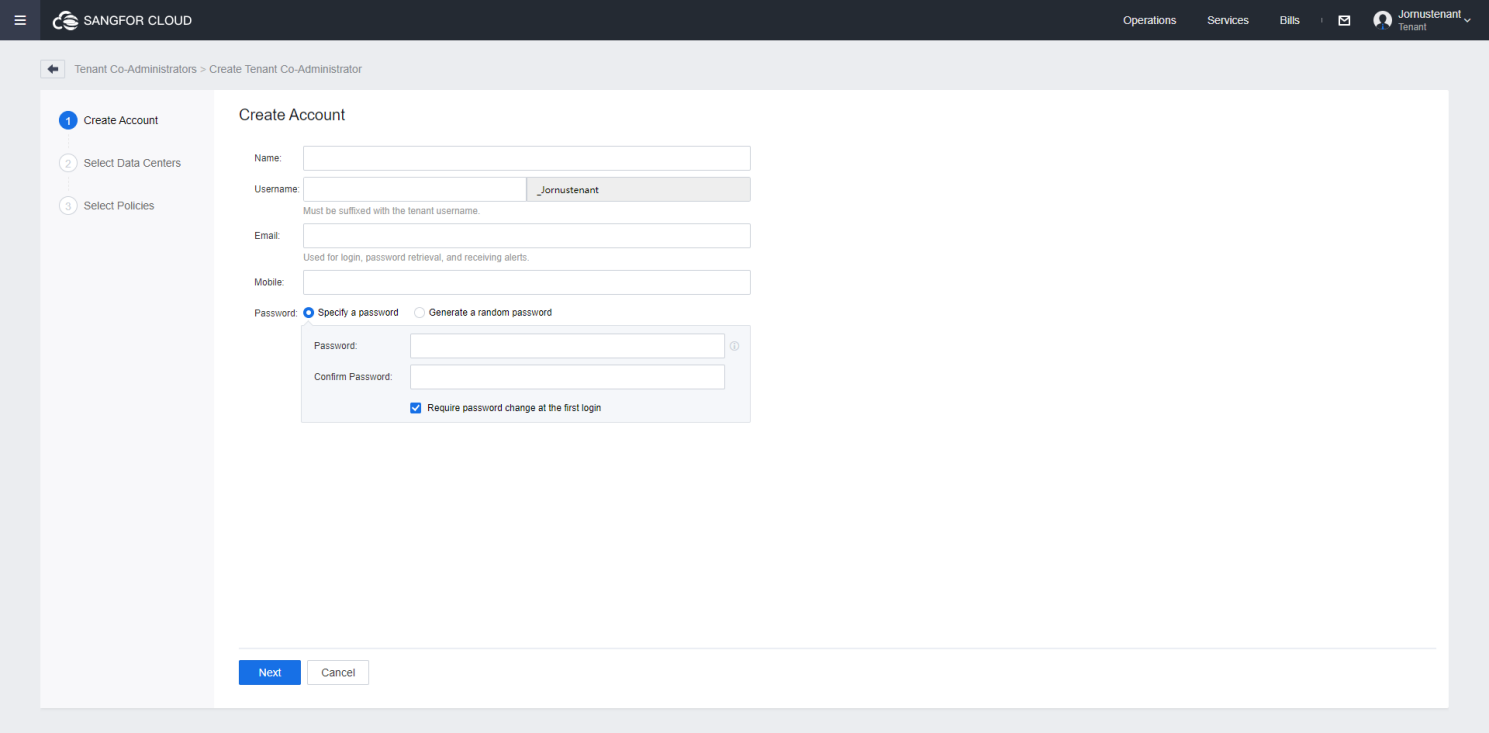Open the mail messages icon
Screen dimensions: 1489x733
click(1344, 20)
